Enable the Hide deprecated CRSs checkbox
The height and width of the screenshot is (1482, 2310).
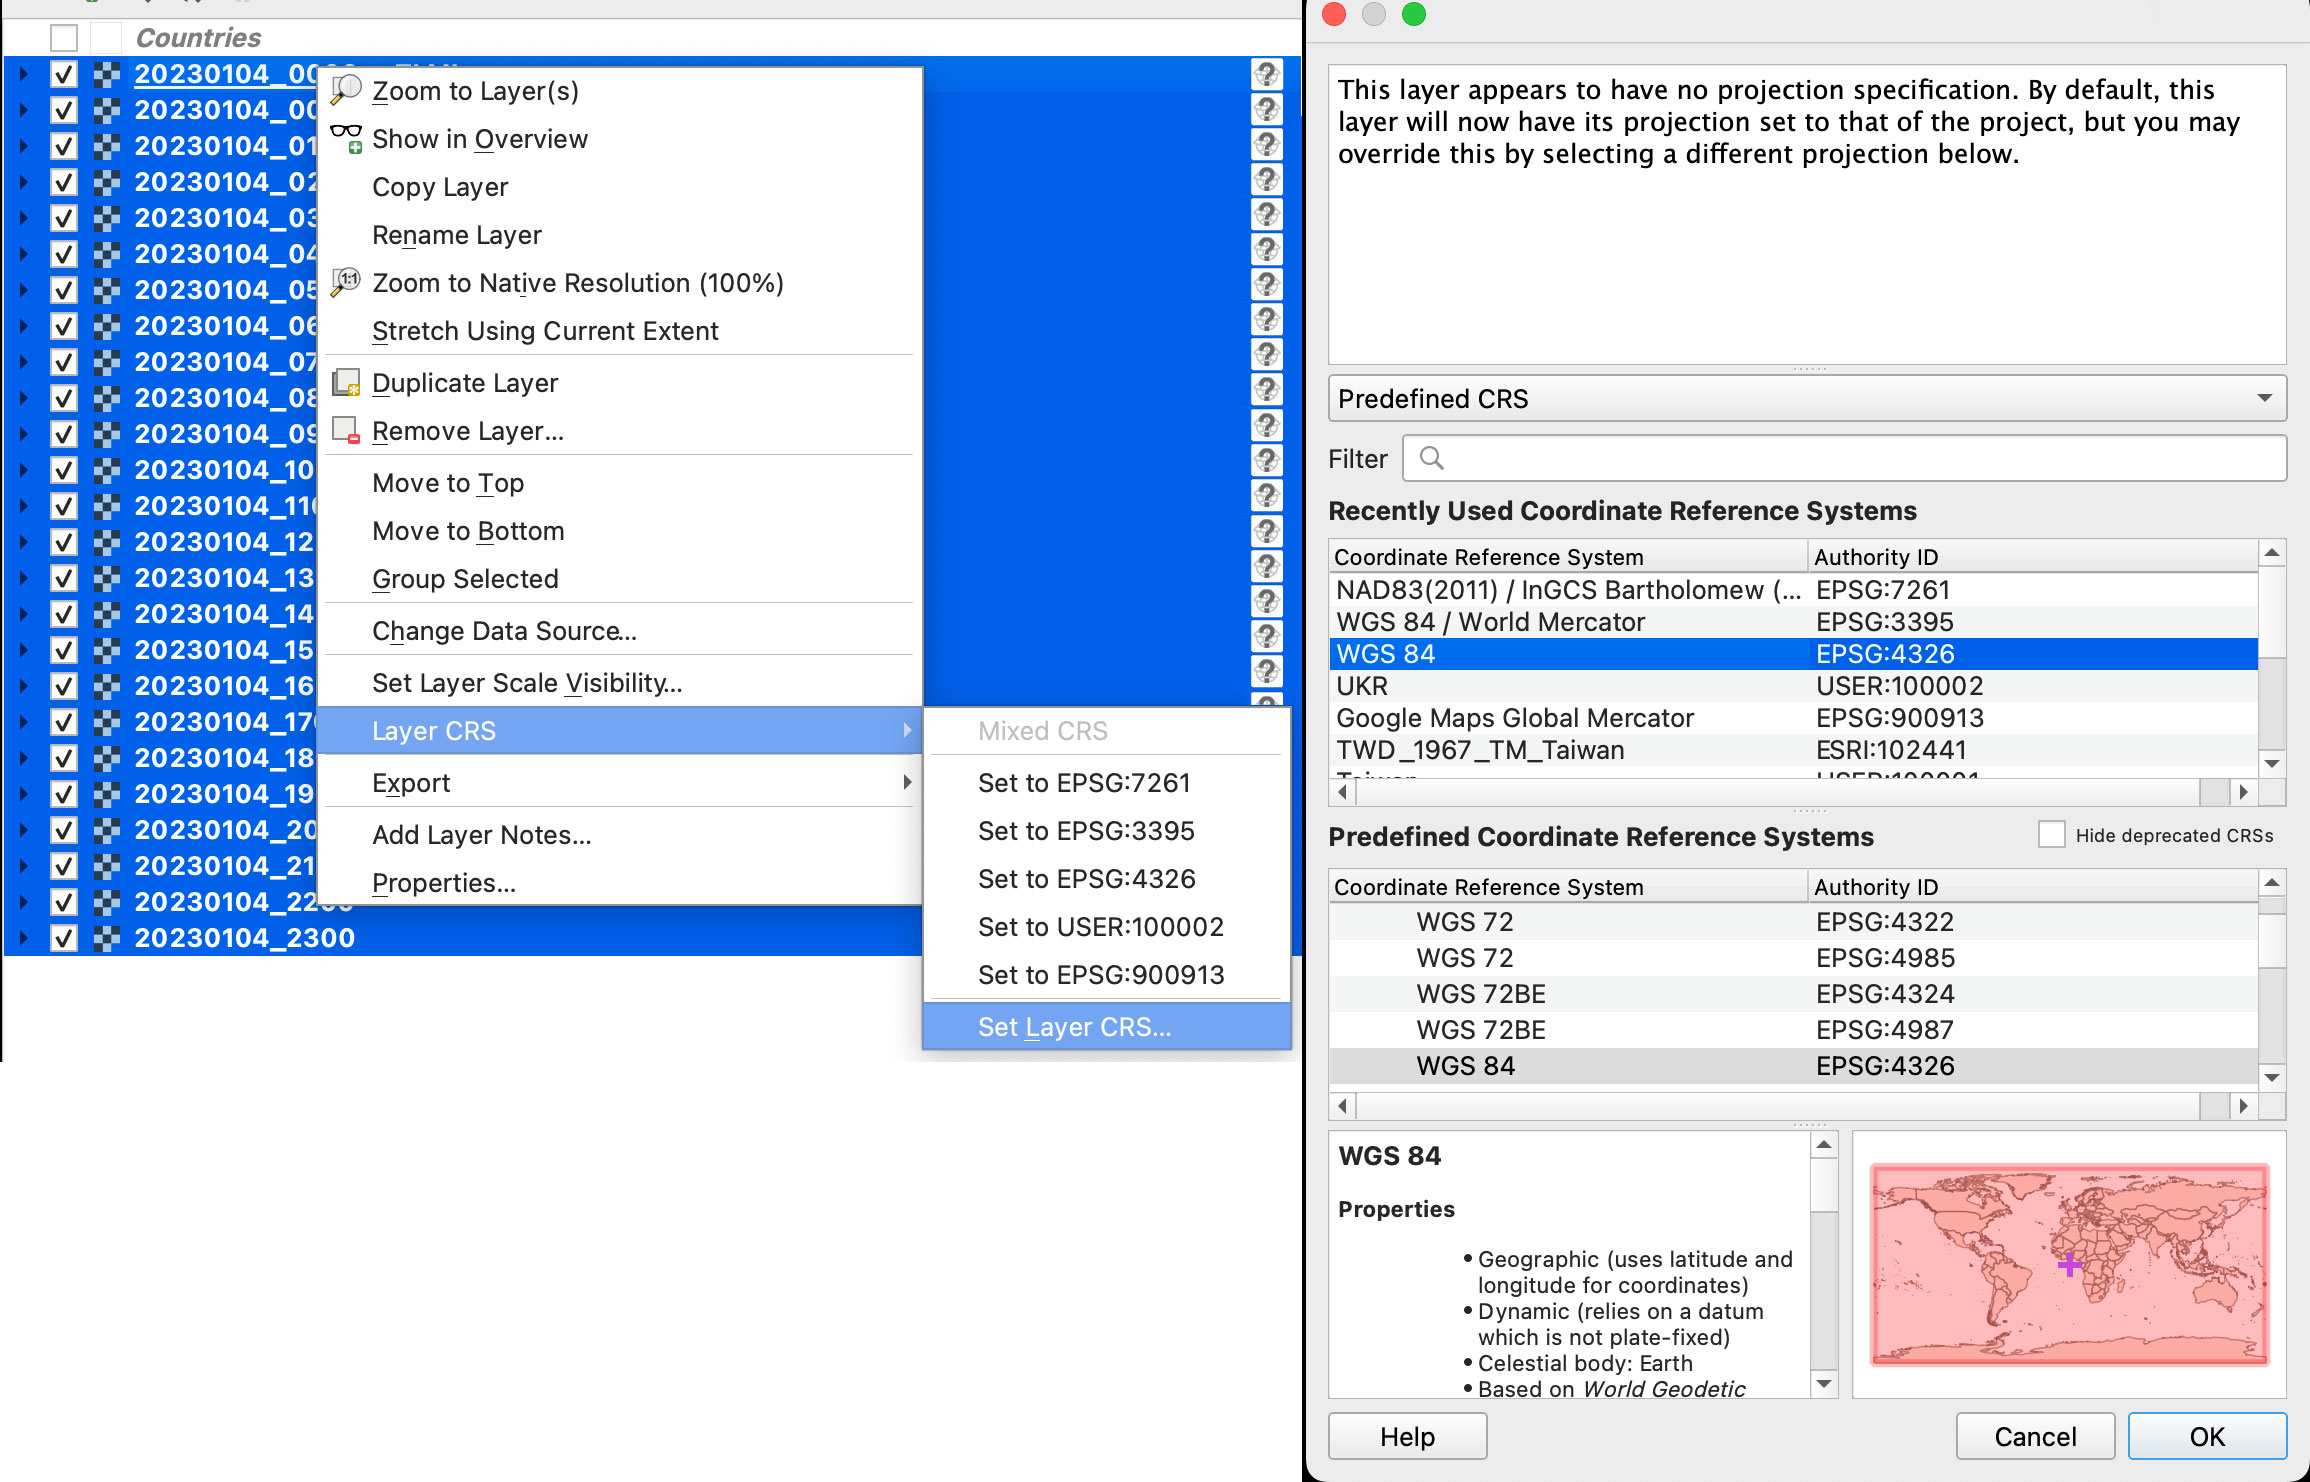tap(2051, 834)
